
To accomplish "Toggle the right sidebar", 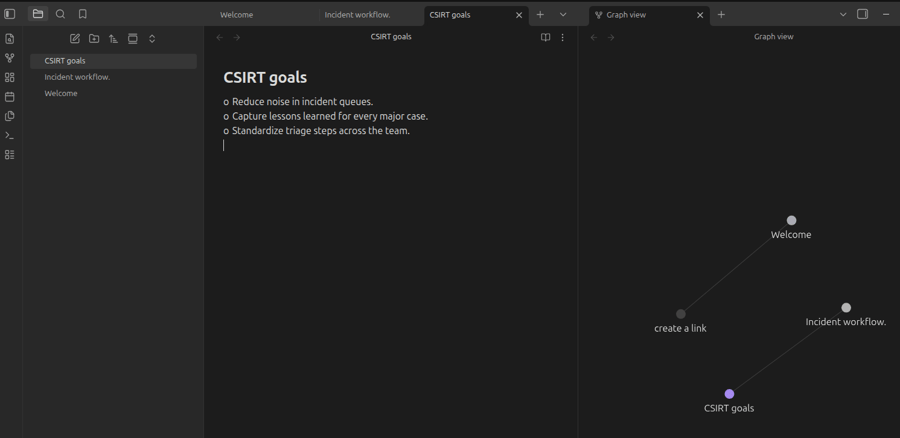I will tap(862, 14).
